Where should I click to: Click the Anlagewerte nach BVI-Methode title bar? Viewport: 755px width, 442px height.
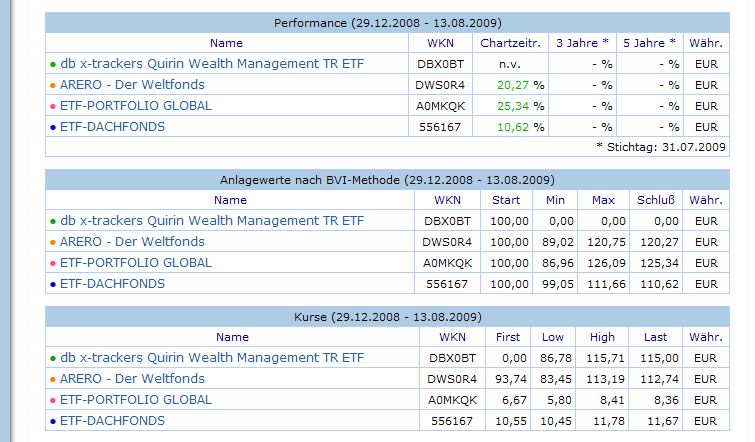[388, 180]
